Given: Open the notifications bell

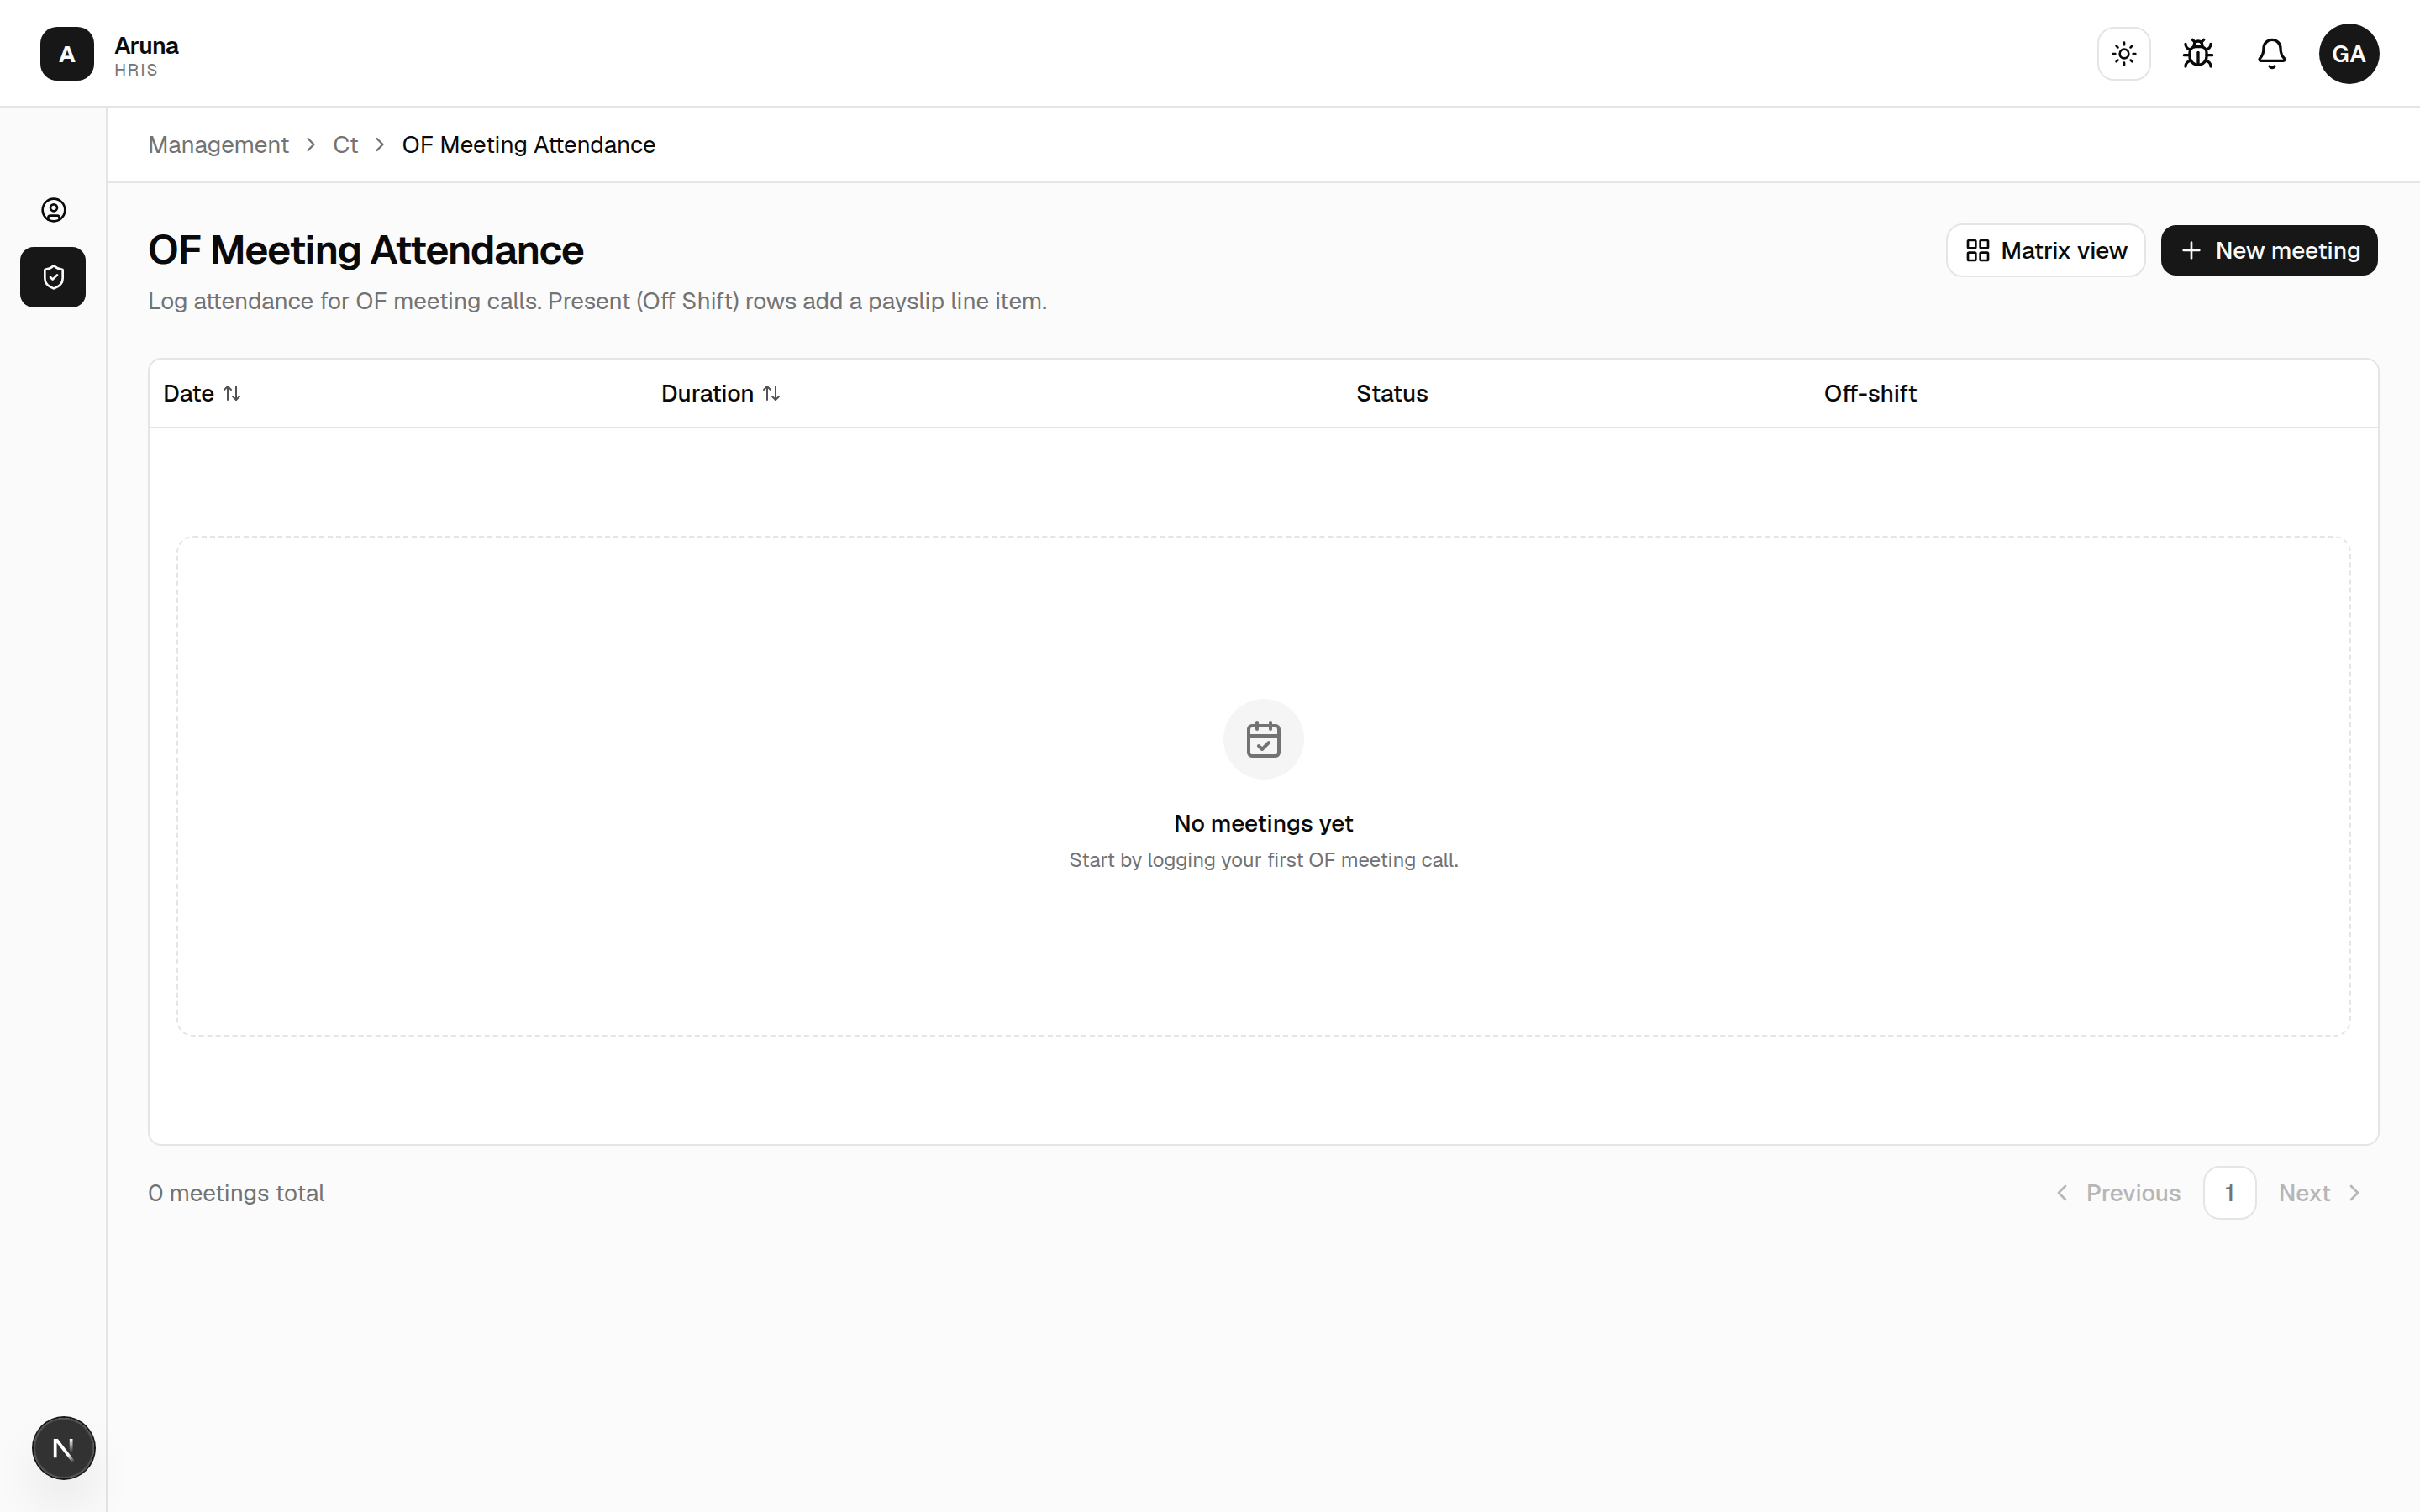Looking at the screenshot, I should point(2272,54).
